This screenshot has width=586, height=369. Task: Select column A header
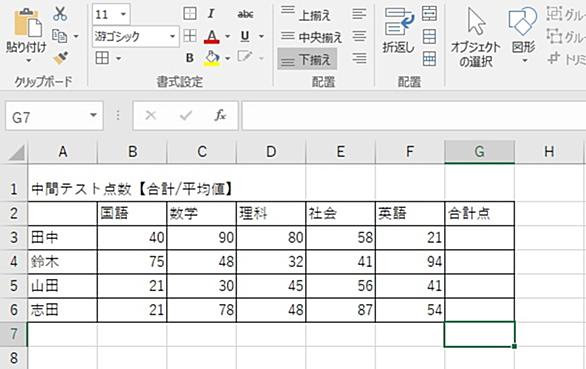coord(62,152)
